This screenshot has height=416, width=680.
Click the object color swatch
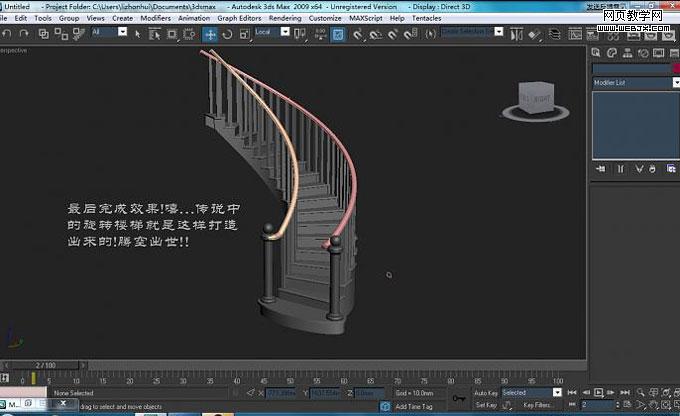point(676,68)
